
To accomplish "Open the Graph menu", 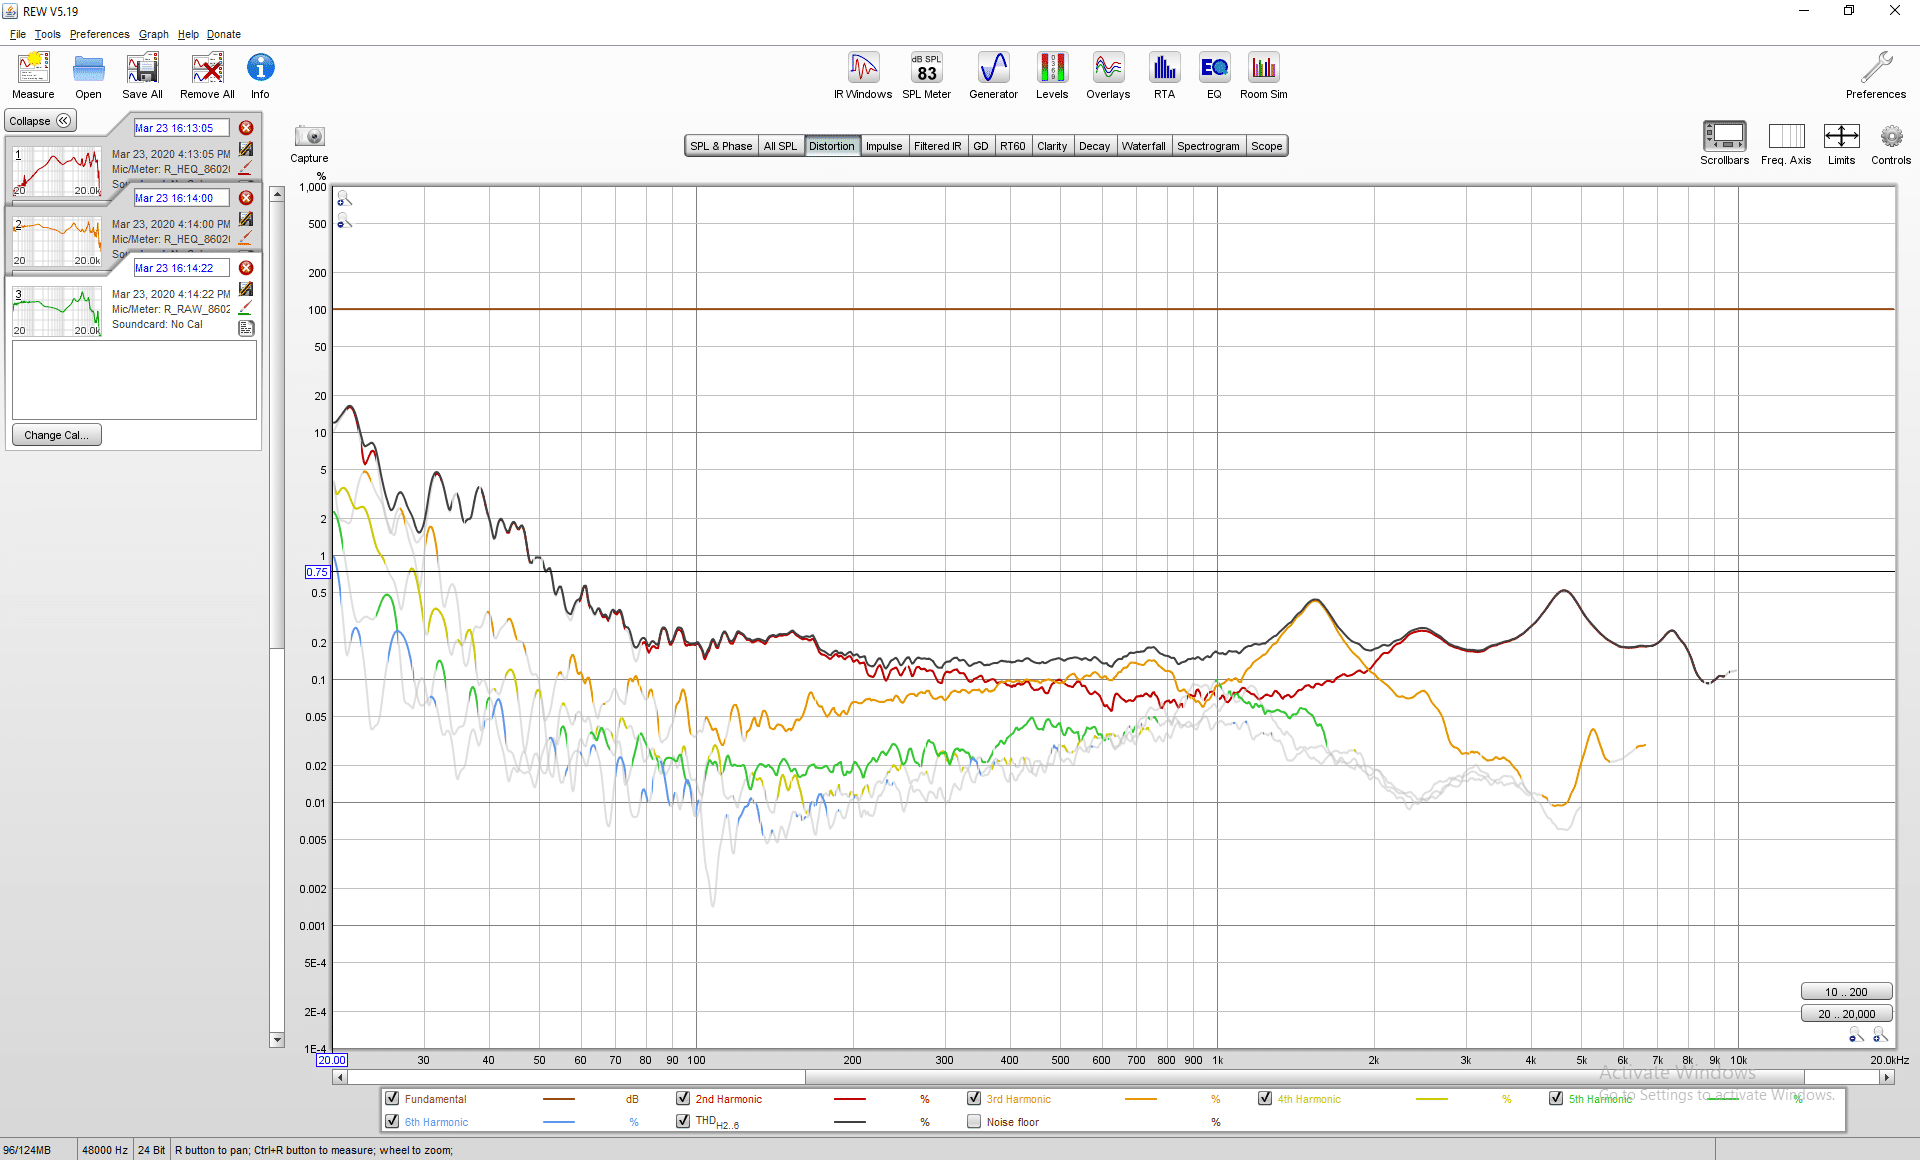I will click(x=154, y=34).
